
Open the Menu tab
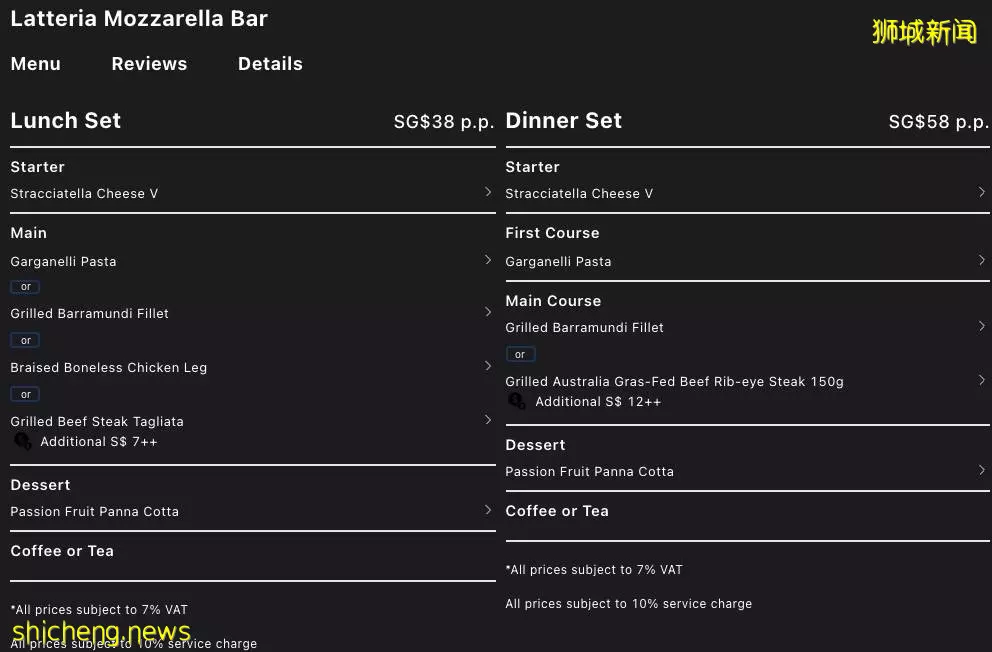coord(35,64)
